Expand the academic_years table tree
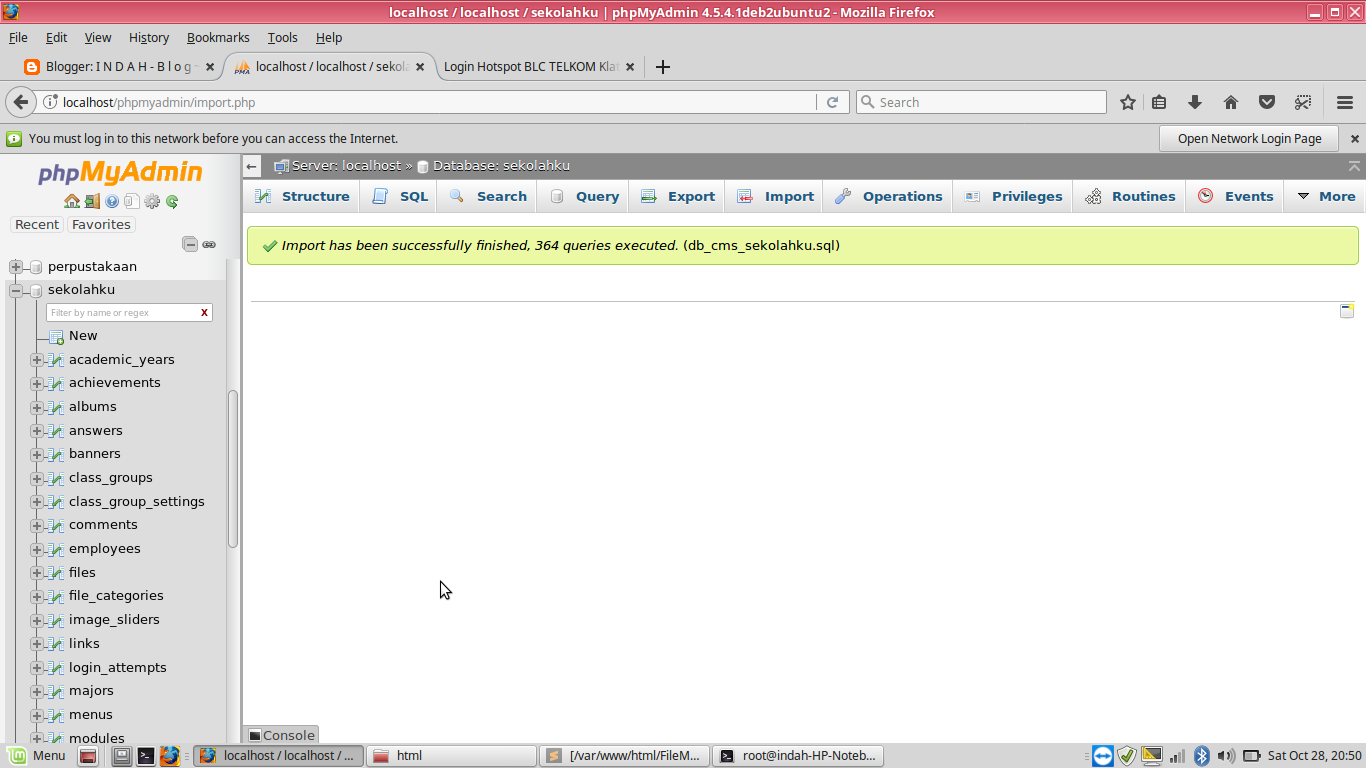Image resolution: width=1366 pixels, height=768 pixels. [x=37, y=359]
